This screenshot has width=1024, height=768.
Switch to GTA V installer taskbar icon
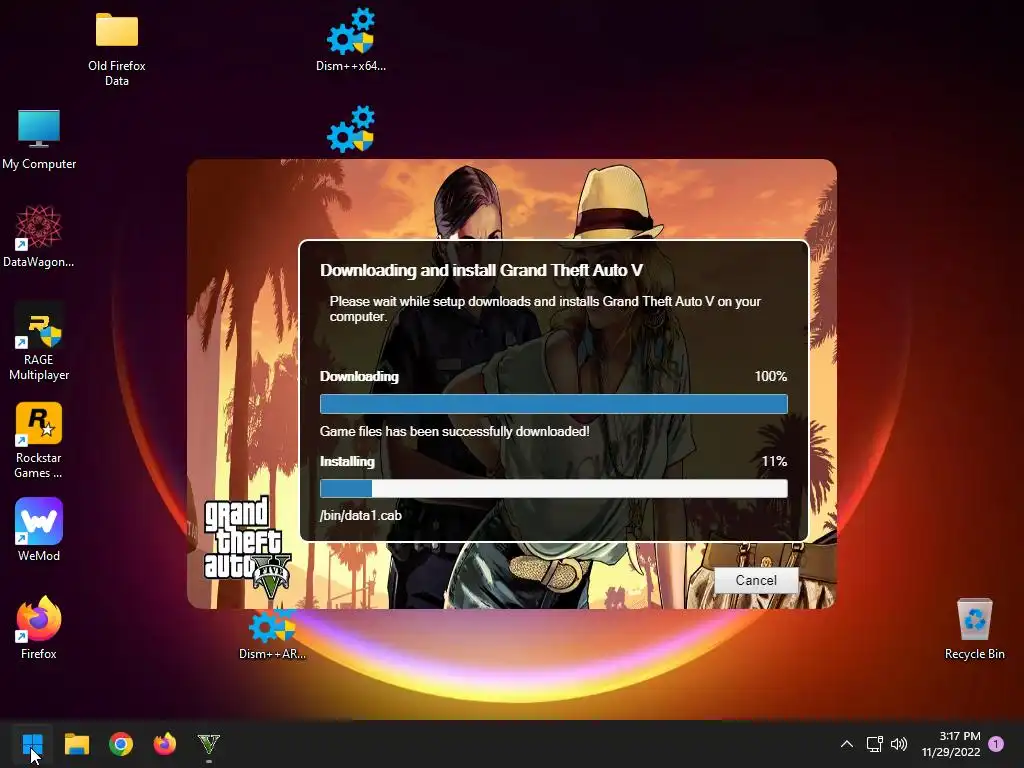(x=209, y=744)
